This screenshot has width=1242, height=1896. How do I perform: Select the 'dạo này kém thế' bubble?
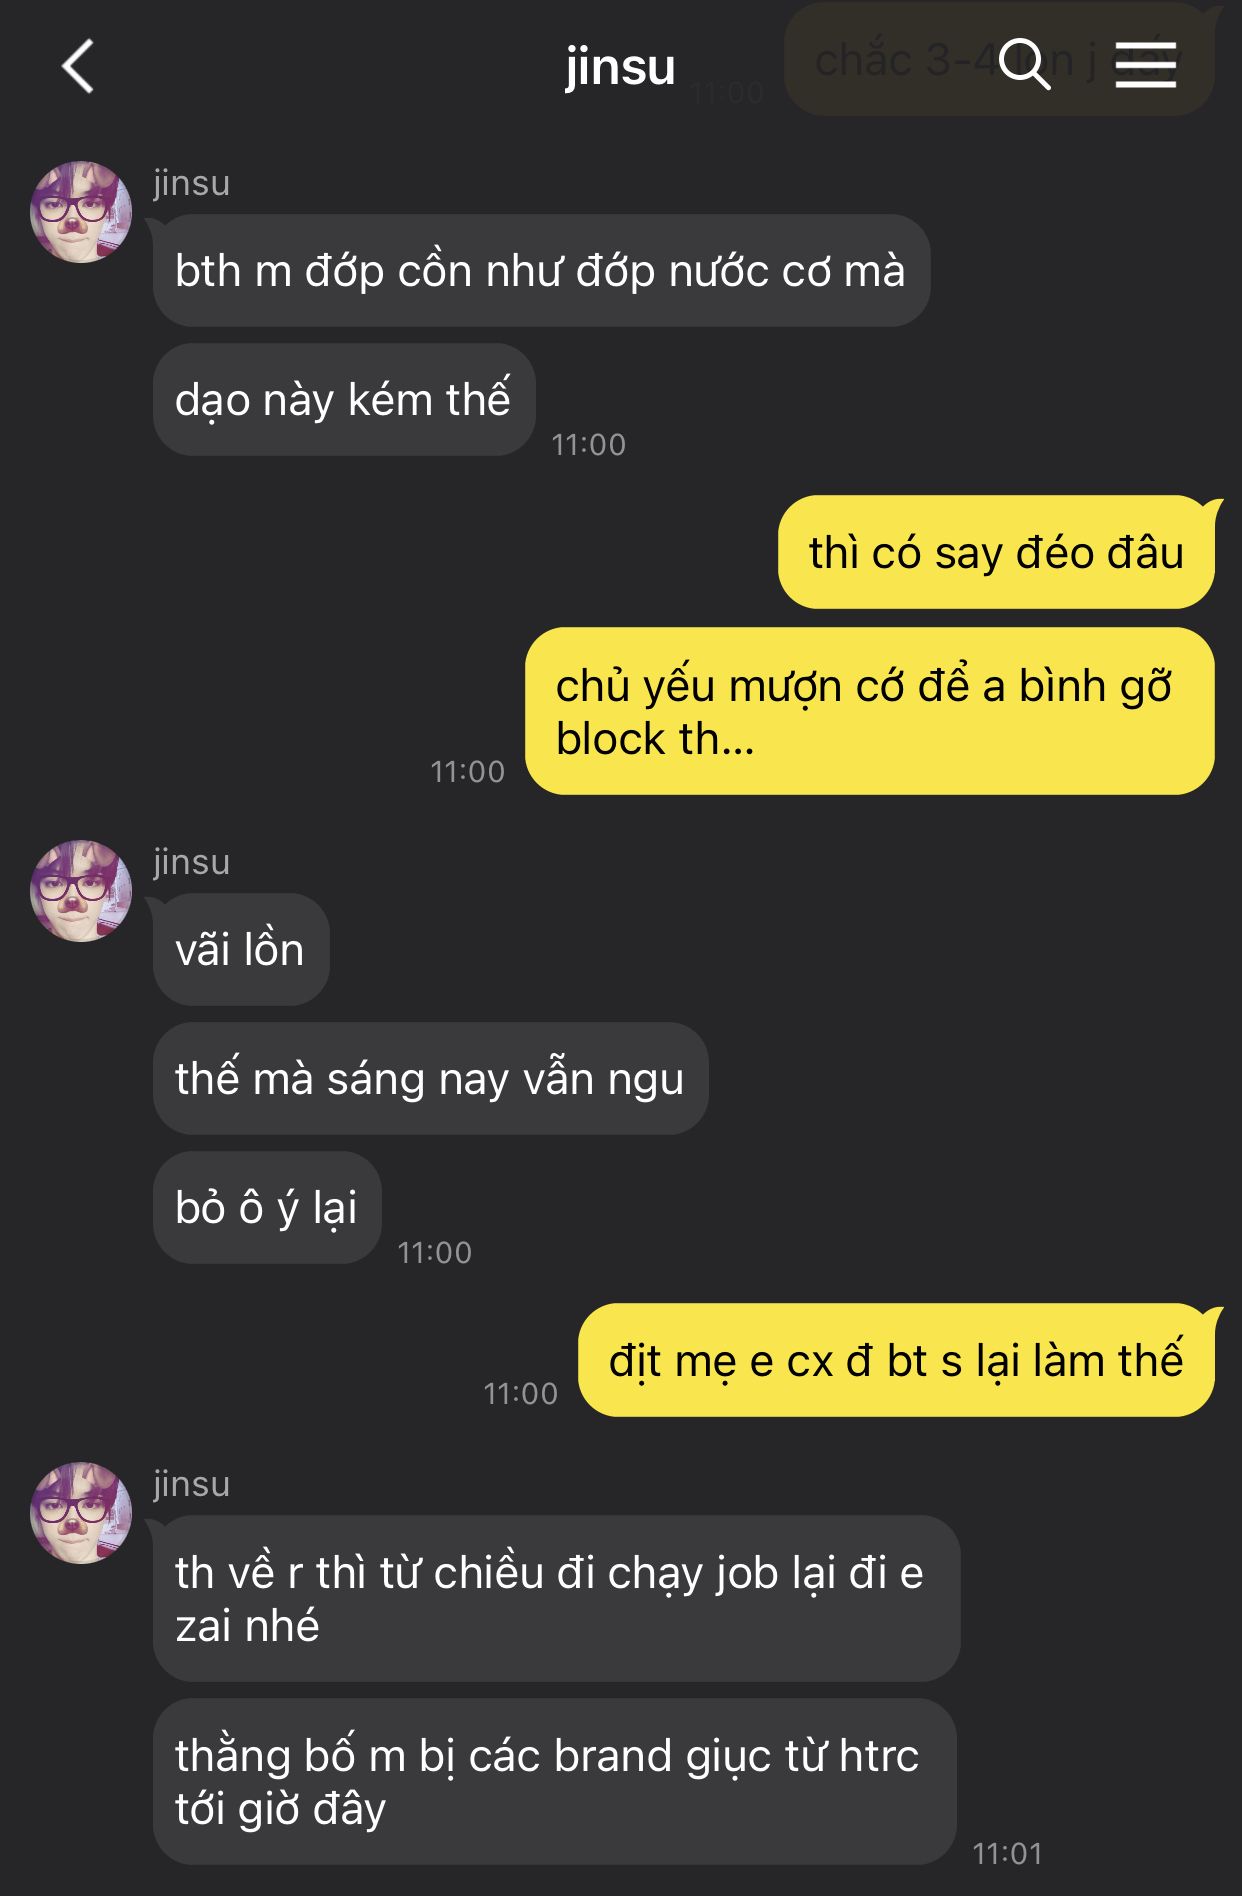click(x=344, y=399)
